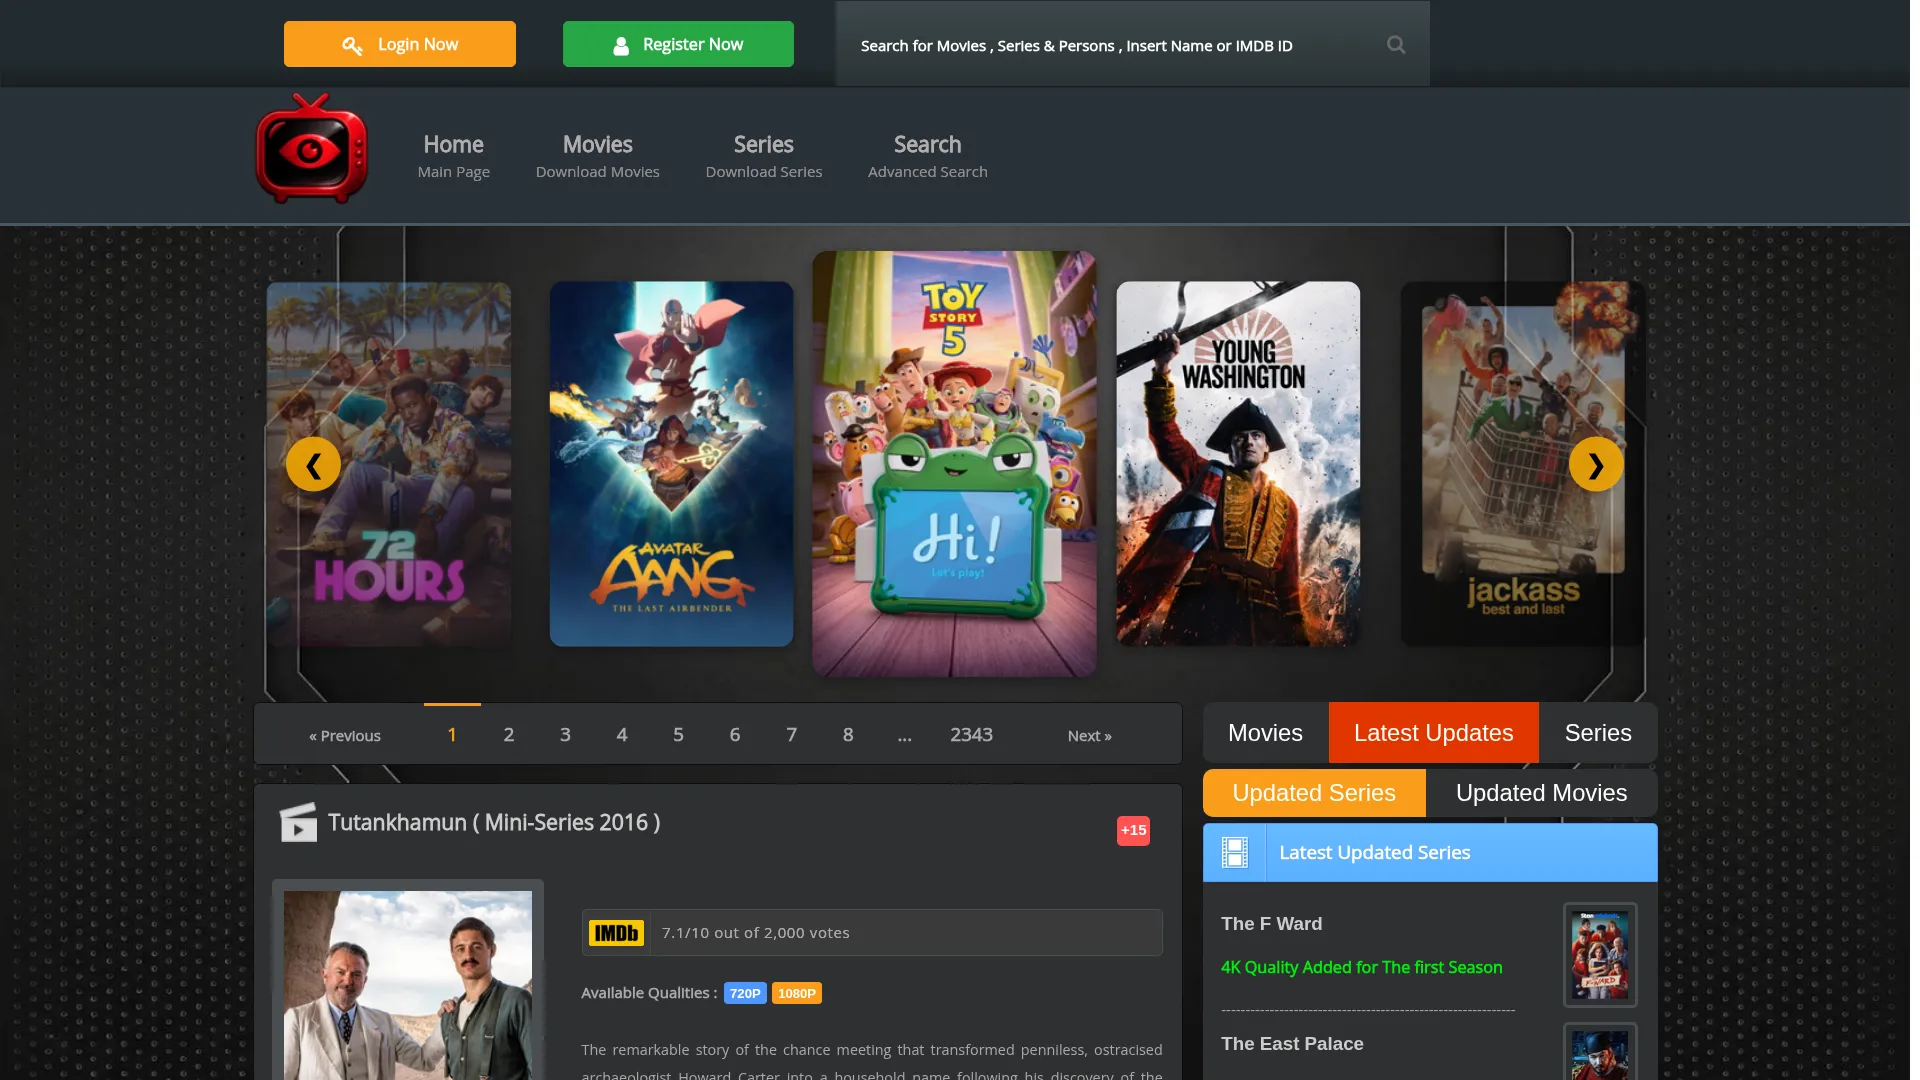Viewport: 1920px width, 1080px height.
Task: Go to page 1
Action: point(452,735)
